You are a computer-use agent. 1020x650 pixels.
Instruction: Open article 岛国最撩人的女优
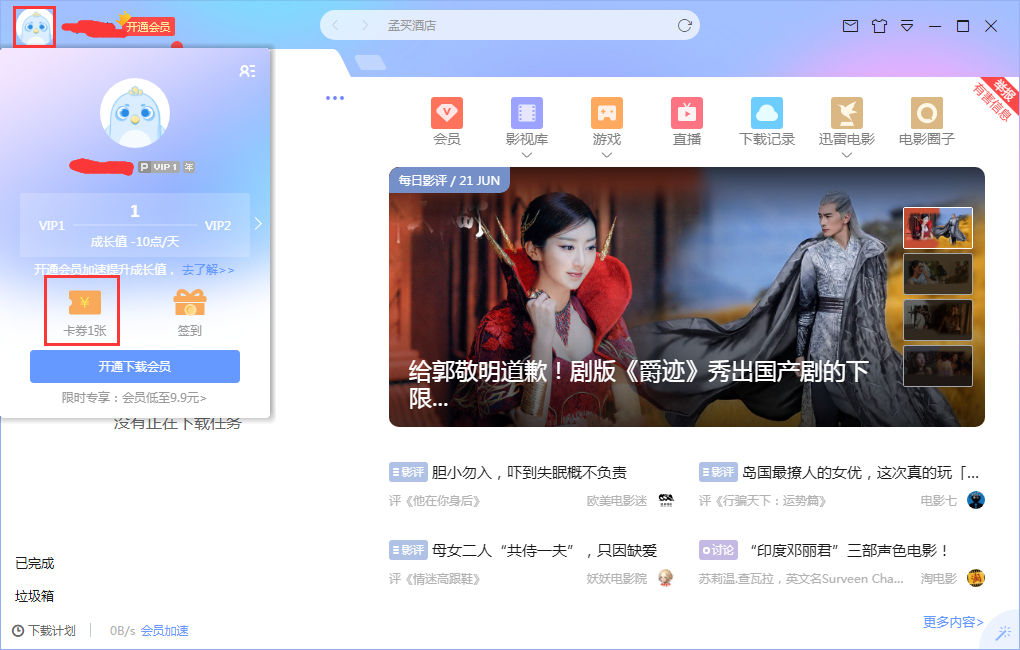click(861, 472)
